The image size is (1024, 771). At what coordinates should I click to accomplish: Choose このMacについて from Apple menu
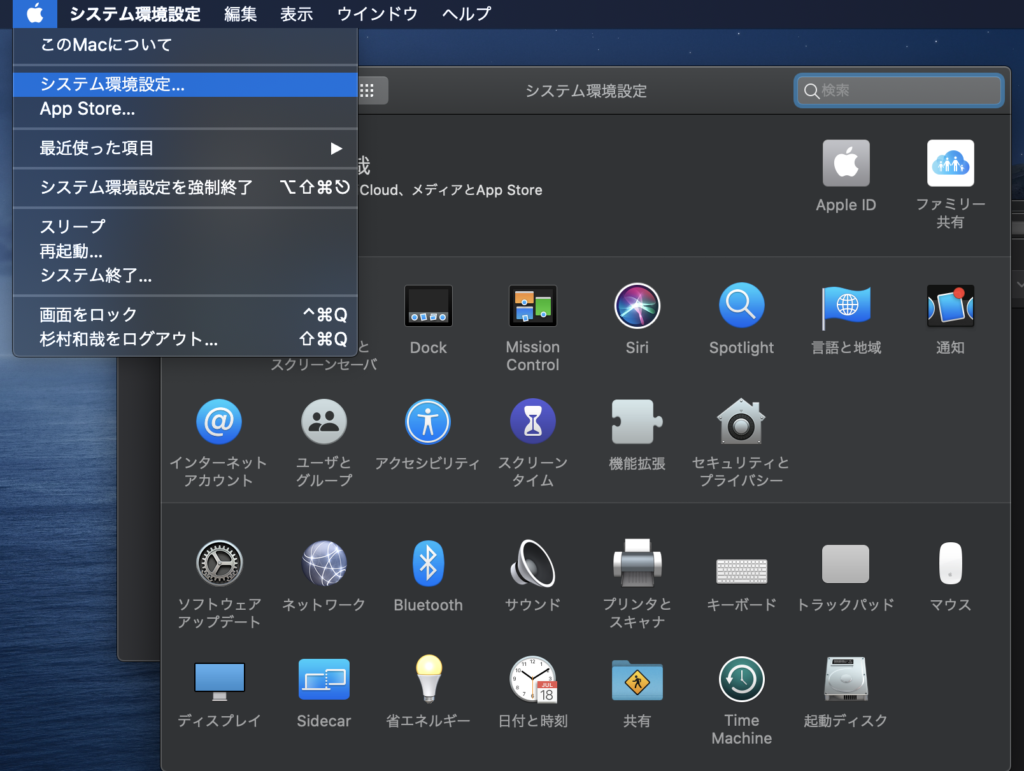pos(185,45)
